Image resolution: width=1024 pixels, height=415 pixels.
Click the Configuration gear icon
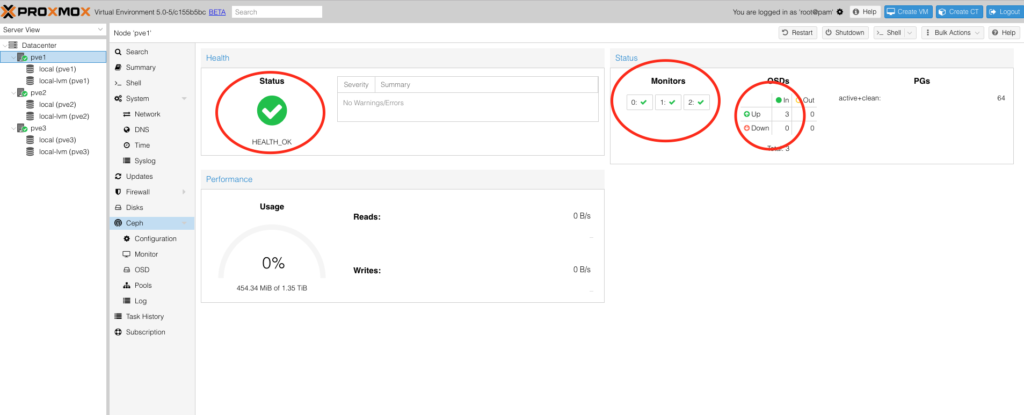127,239
